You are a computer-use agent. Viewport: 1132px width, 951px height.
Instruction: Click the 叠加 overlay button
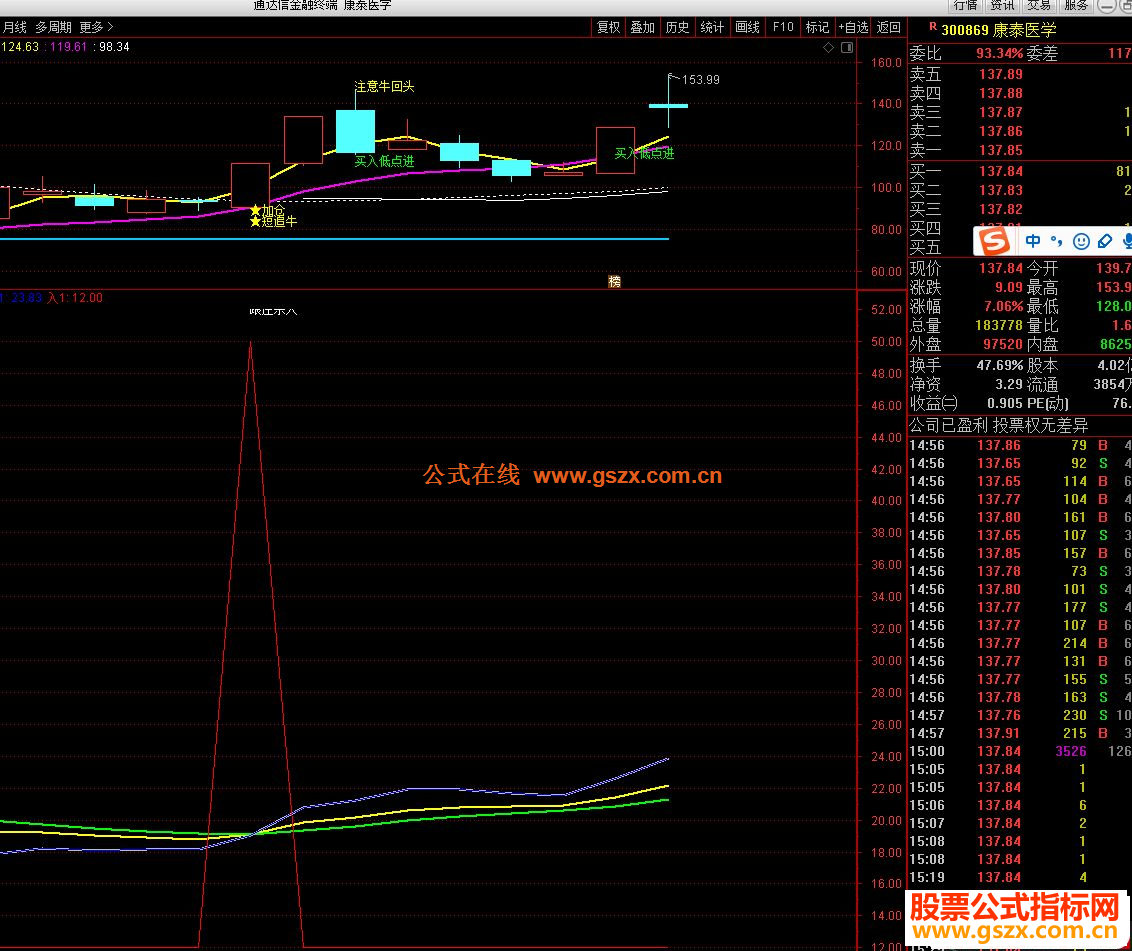(643, 27)
